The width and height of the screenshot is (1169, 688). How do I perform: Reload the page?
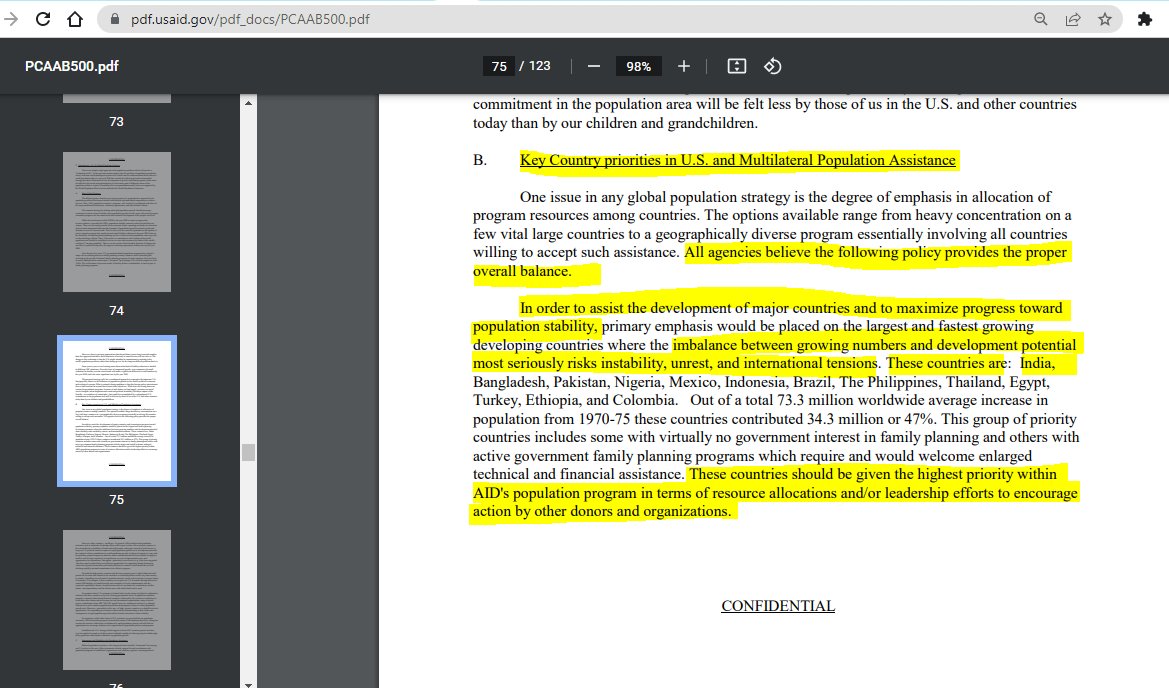tap(43, 19)
